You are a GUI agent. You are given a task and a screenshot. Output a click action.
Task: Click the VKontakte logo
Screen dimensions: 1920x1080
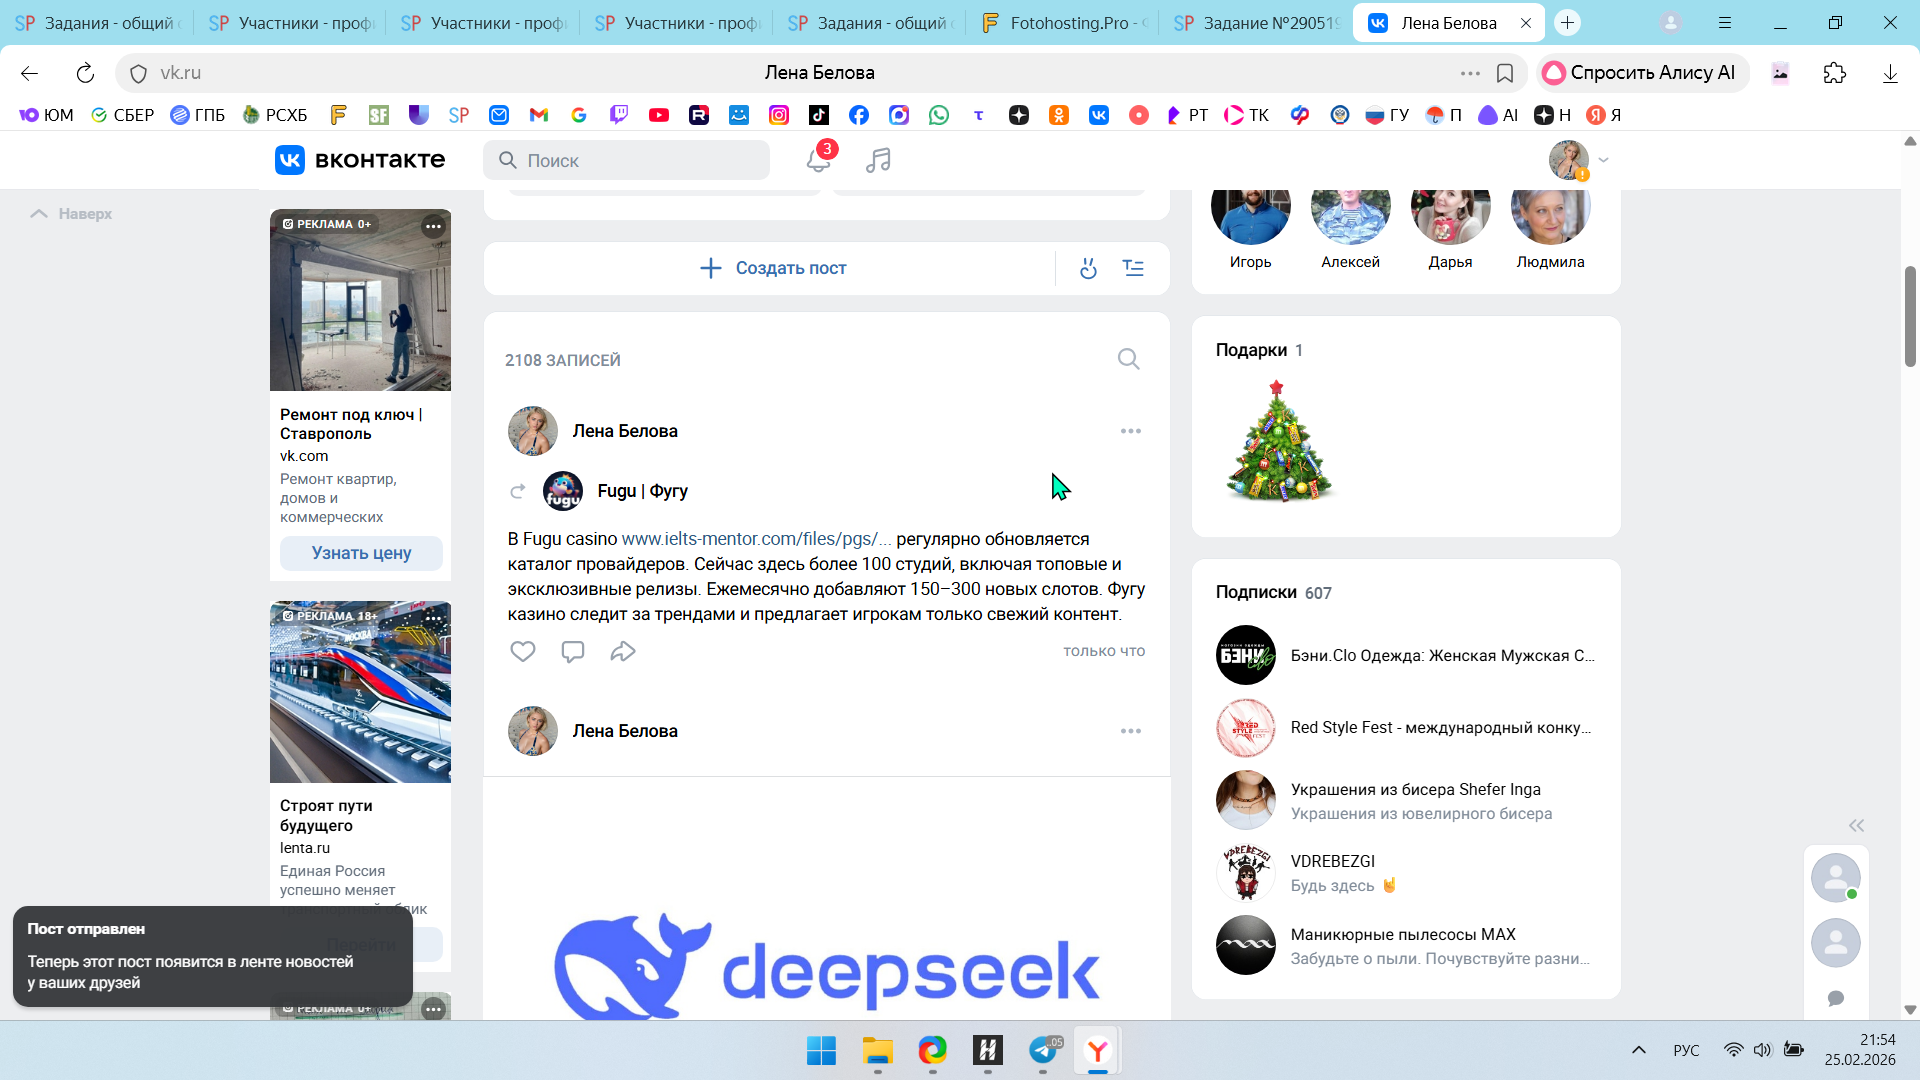coord(360,160)
